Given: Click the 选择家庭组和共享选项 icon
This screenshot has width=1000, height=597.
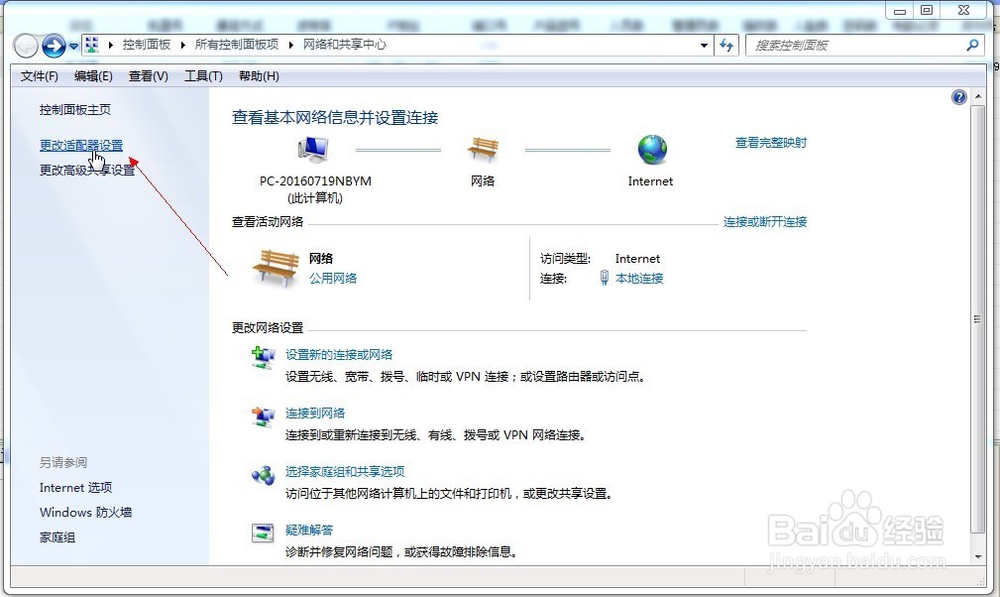Looking at the screenshot, I should pyautogui.click(x=264, y=474).
